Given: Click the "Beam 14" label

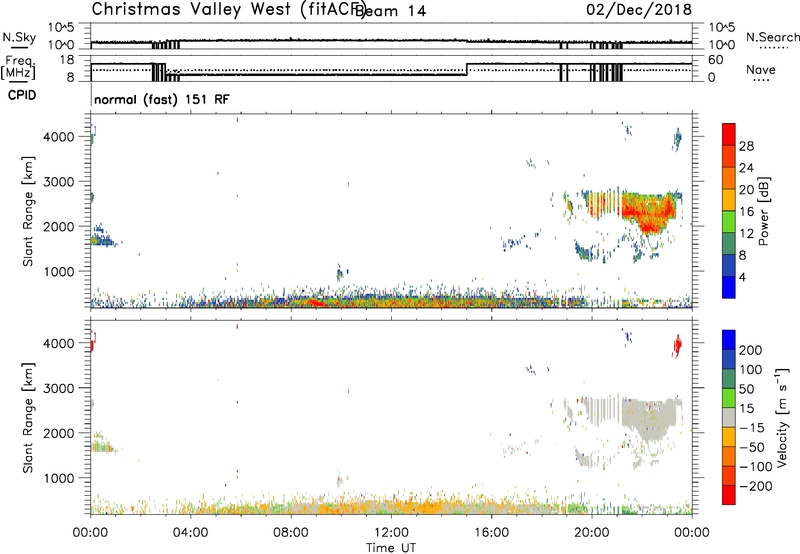Looking at the screenshot, I should tap(391, 11).
